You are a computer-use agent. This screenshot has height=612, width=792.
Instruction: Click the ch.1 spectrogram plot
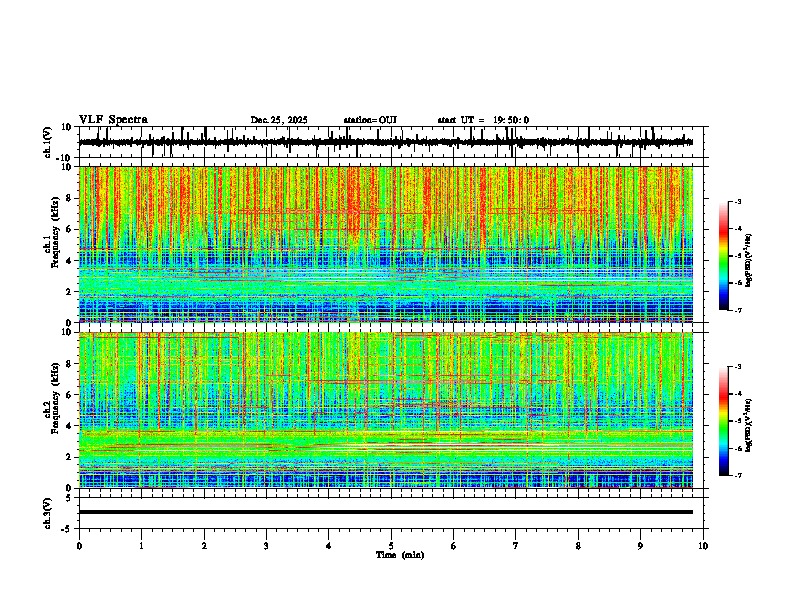[386, 244]
